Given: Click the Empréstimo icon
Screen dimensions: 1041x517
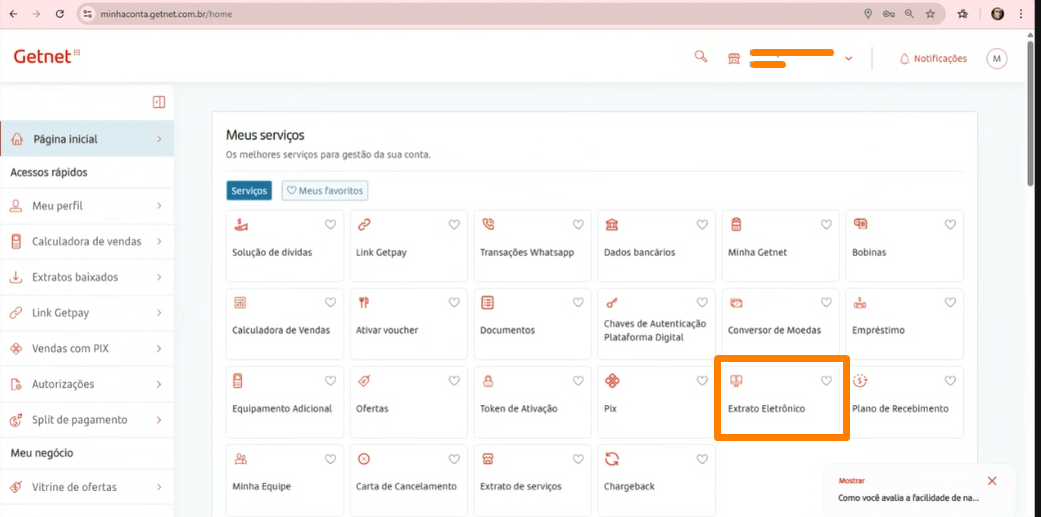Looking at the screenshot, I should (x=860, y=303).
